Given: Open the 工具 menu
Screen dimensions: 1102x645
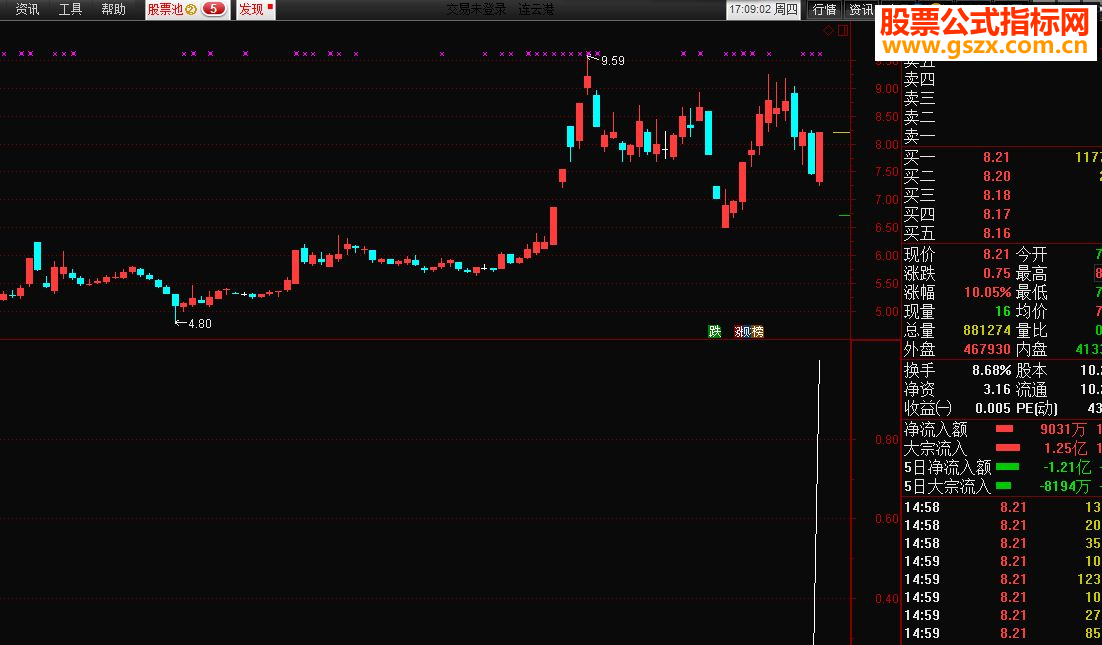Looking at the screenshot, I should pos(70,9).
